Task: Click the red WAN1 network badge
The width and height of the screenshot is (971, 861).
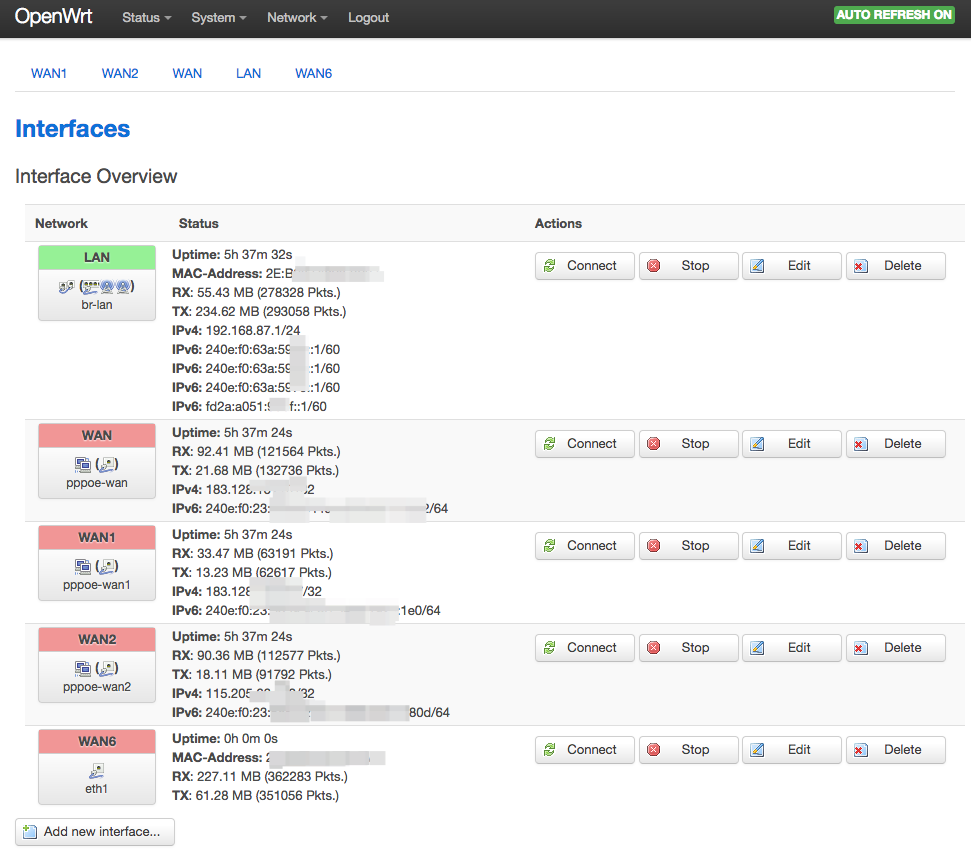Action: [97, 537]
